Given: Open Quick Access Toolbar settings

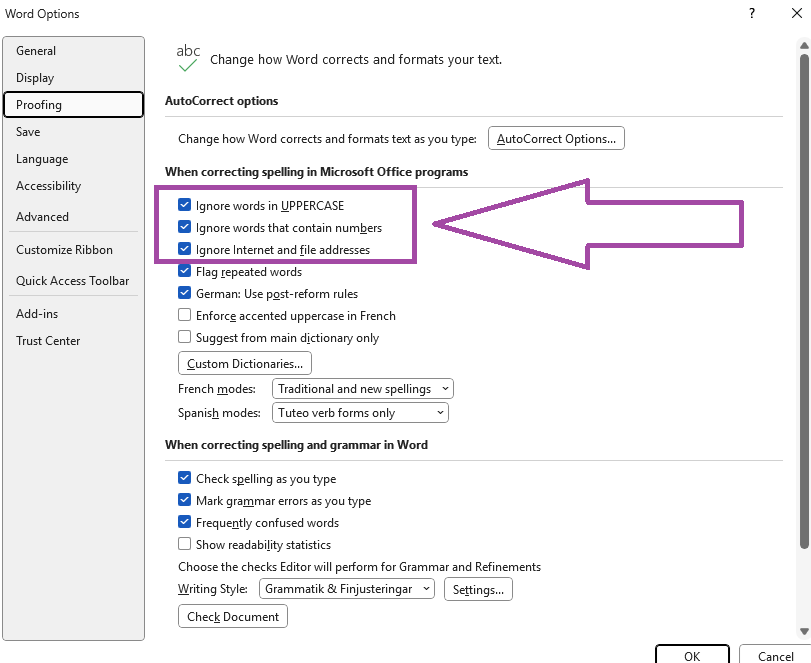Looking at the screenshot, I should [73, 281].
